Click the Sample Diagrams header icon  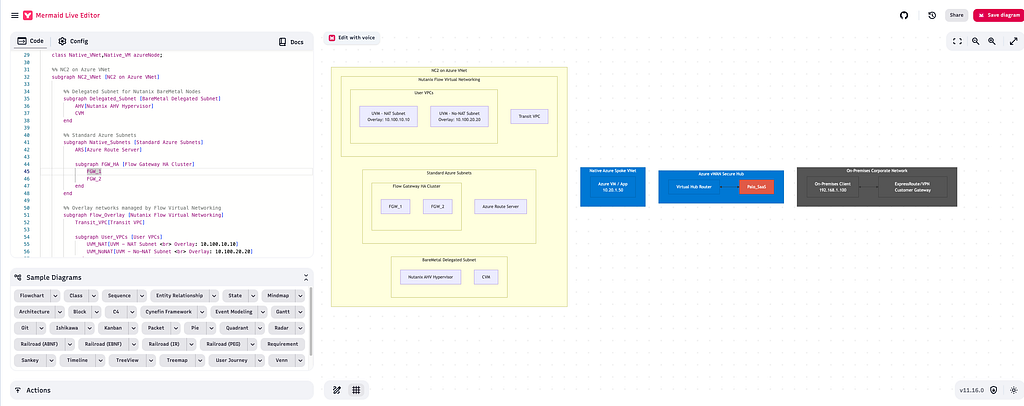(18, 277)
